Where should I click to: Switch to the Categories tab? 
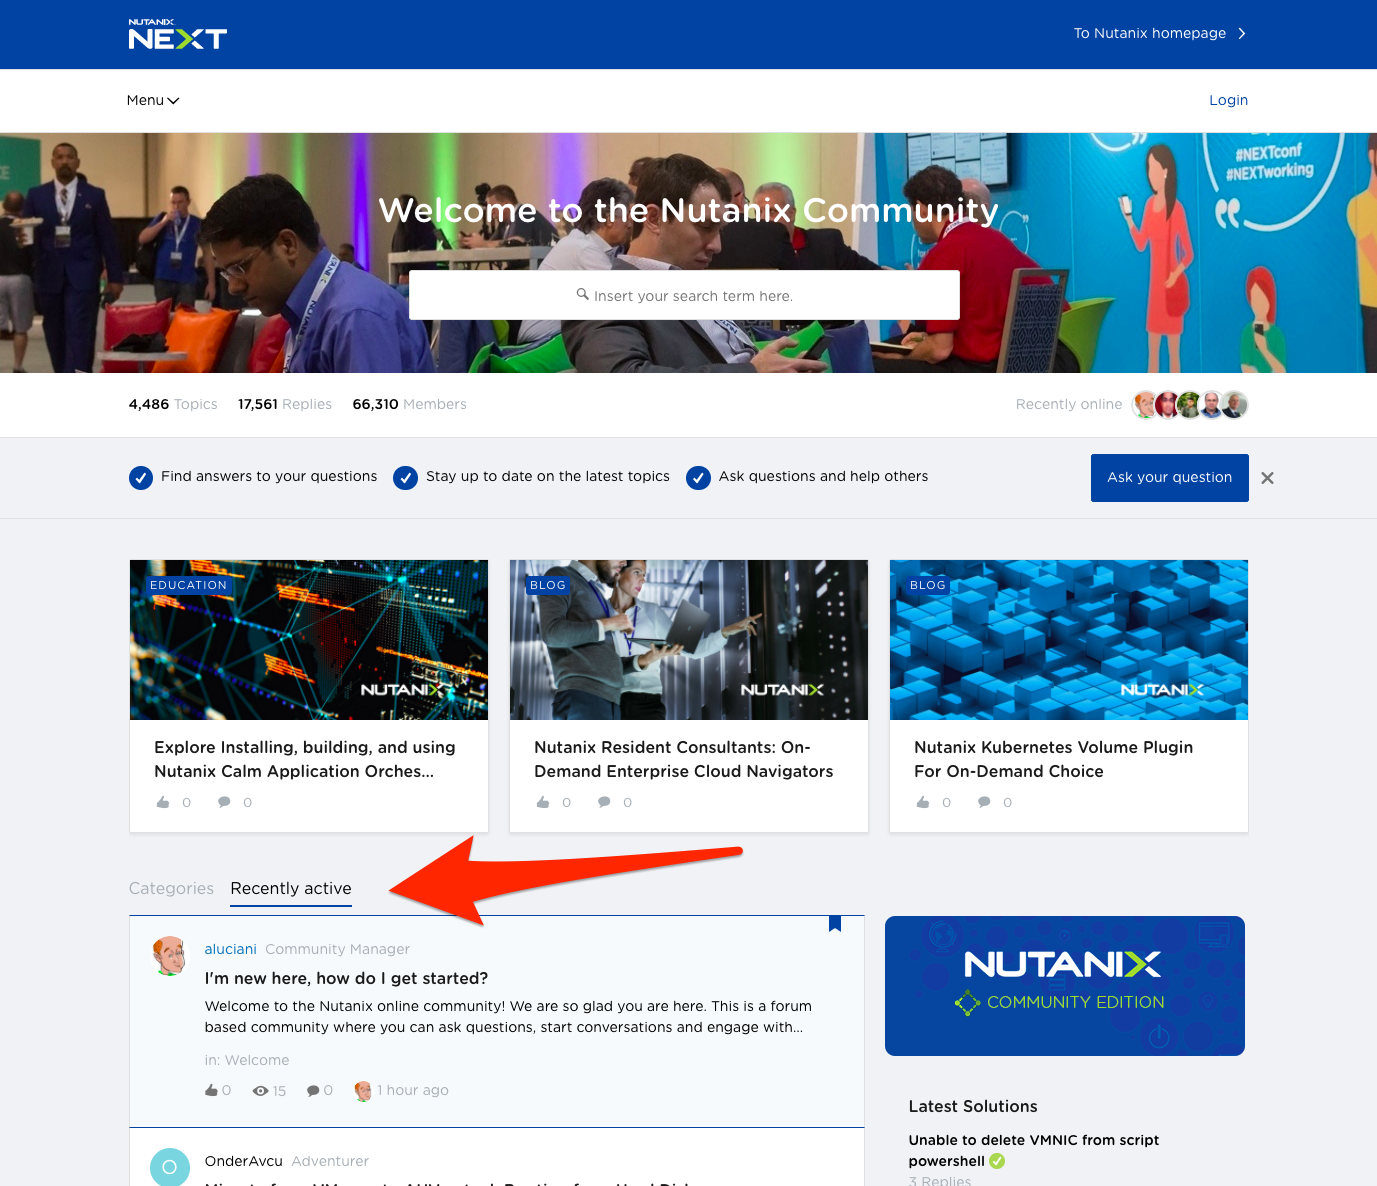171,888
